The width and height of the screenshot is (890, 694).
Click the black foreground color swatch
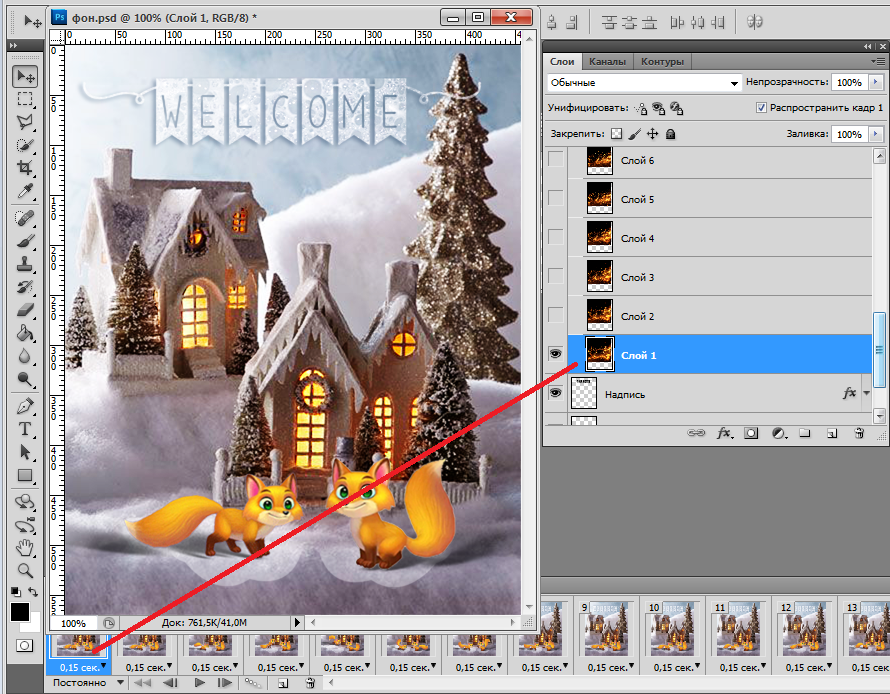pyautogui.click(x=19, y=612)
